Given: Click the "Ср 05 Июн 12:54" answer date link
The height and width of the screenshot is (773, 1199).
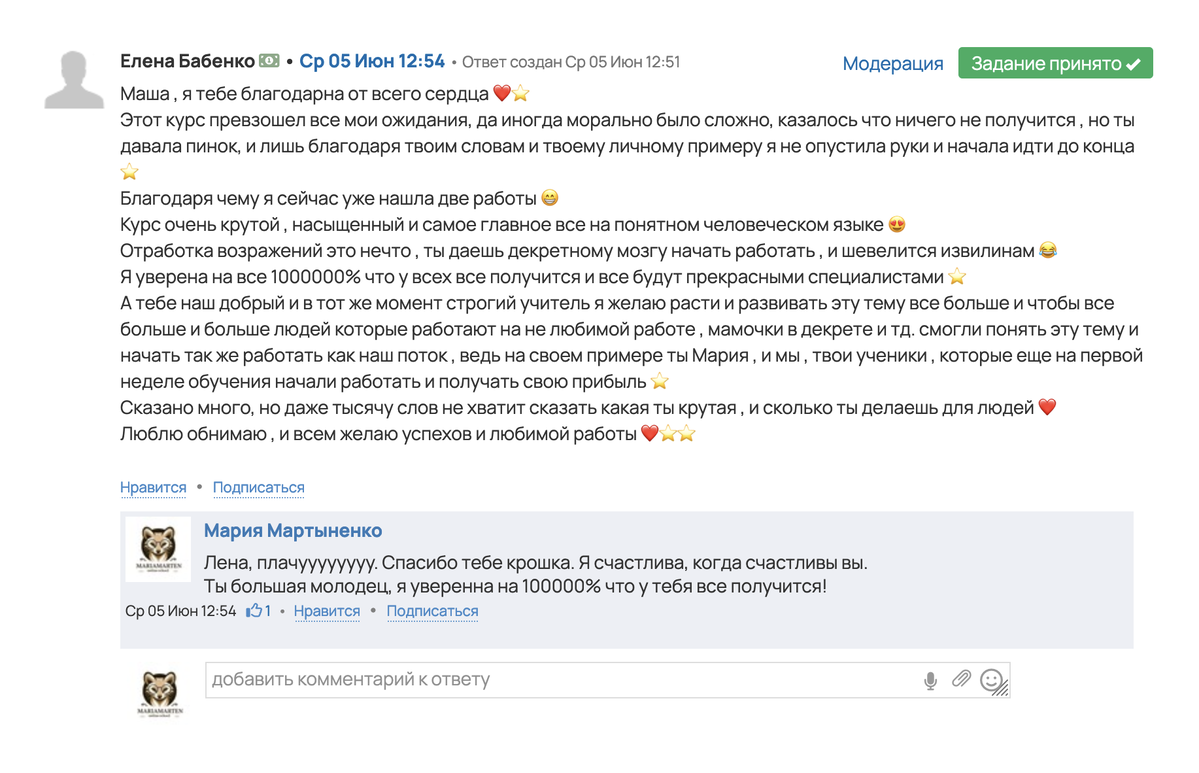Looking at the screenshot, I should [372, 61].
